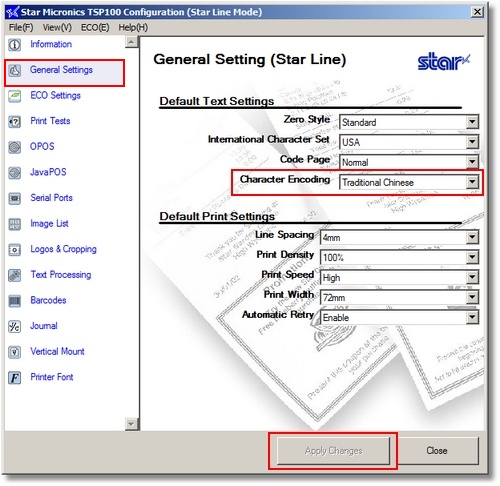The image size is (500, 486).
Task: Open the Help(H) menu
Action: pos(133,27)
